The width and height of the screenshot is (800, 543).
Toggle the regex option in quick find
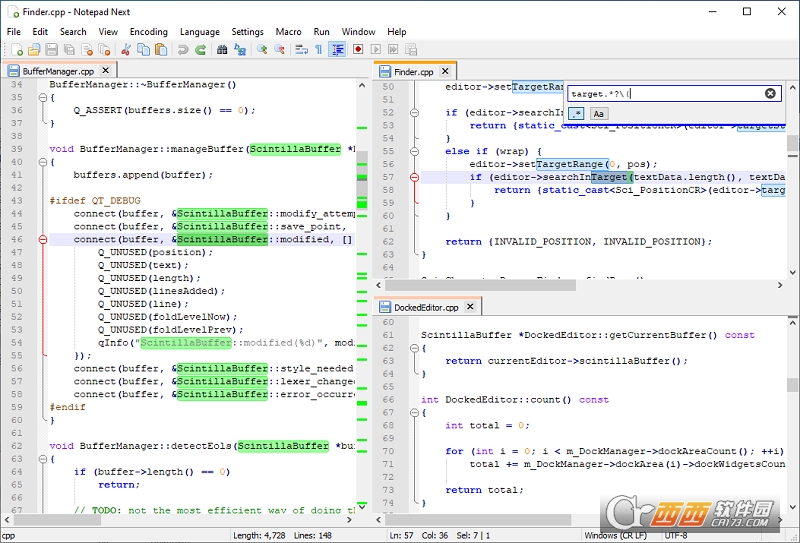click(x=577, y=114)
